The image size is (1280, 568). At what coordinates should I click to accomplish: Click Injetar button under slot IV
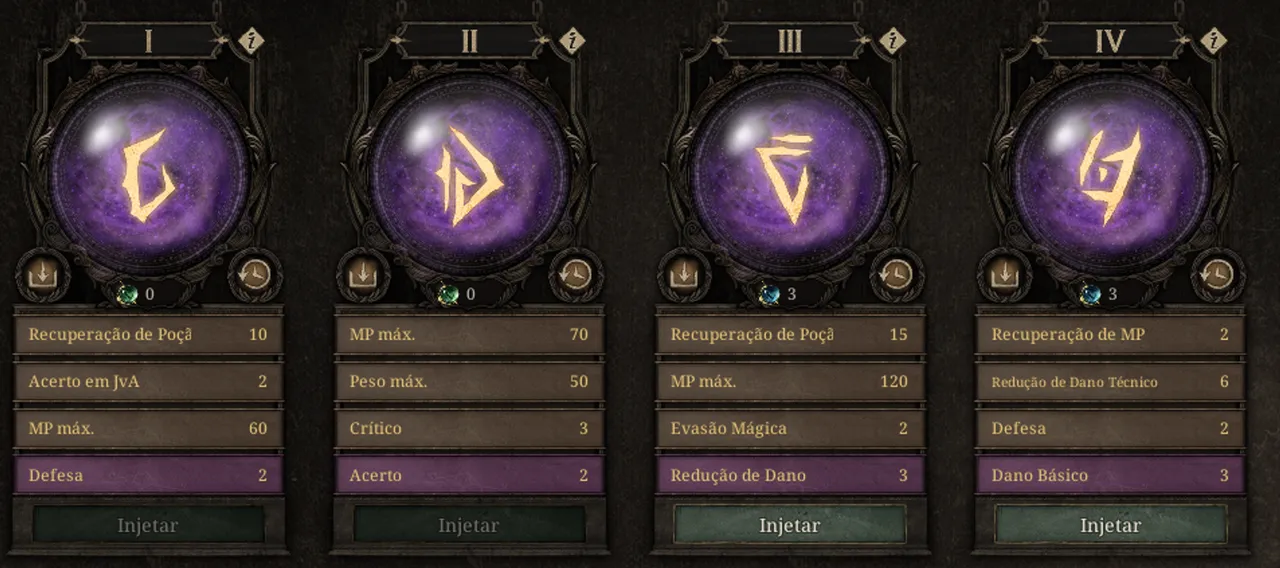[x=1111, y=525]
